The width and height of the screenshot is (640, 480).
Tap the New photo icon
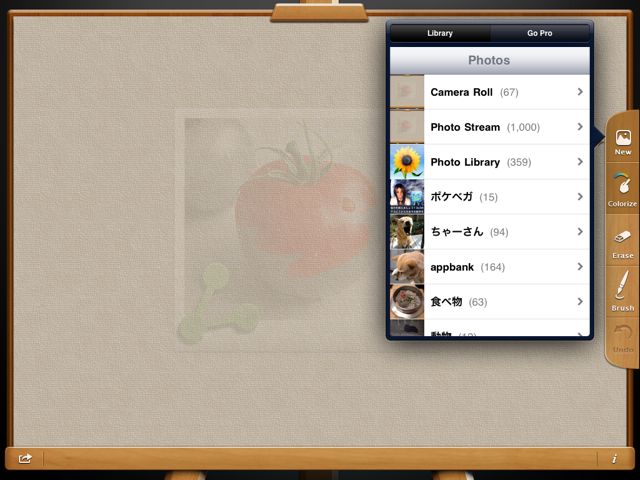pos(623,138)
